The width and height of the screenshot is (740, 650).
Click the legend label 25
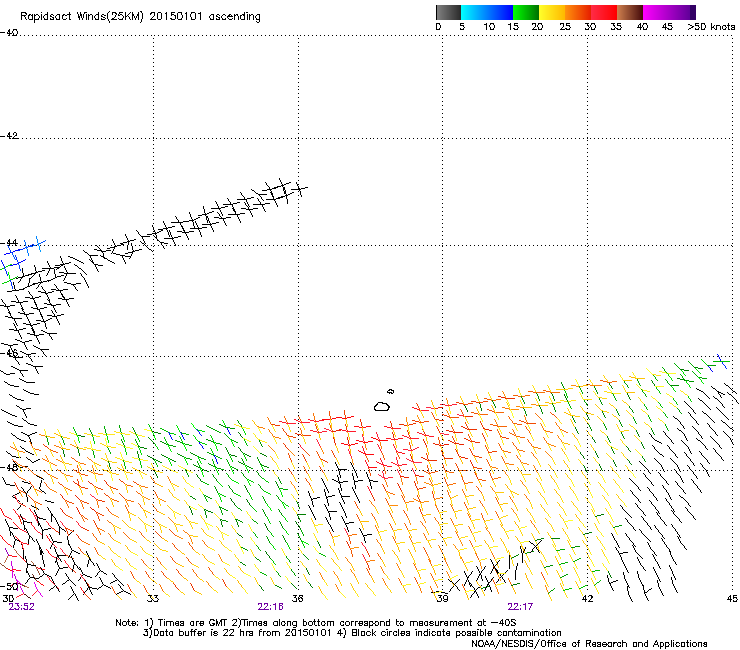[x=565, y=27]
